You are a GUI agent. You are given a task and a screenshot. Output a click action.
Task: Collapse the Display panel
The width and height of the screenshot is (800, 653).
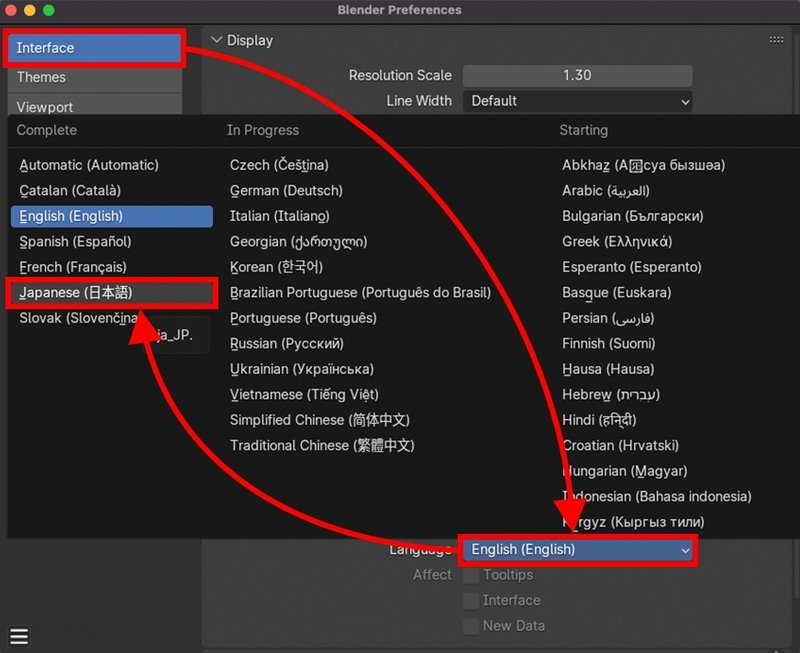(x=216, y=40)
